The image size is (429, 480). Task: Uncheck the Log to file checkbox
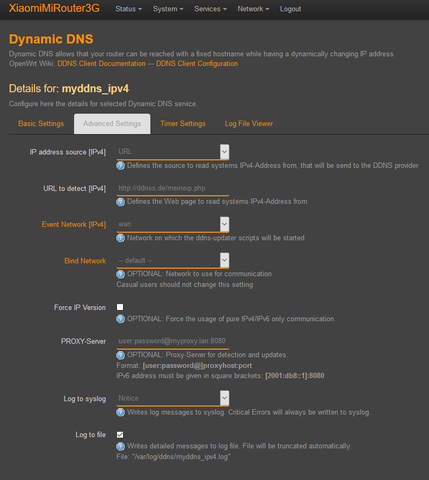[120, 435]
